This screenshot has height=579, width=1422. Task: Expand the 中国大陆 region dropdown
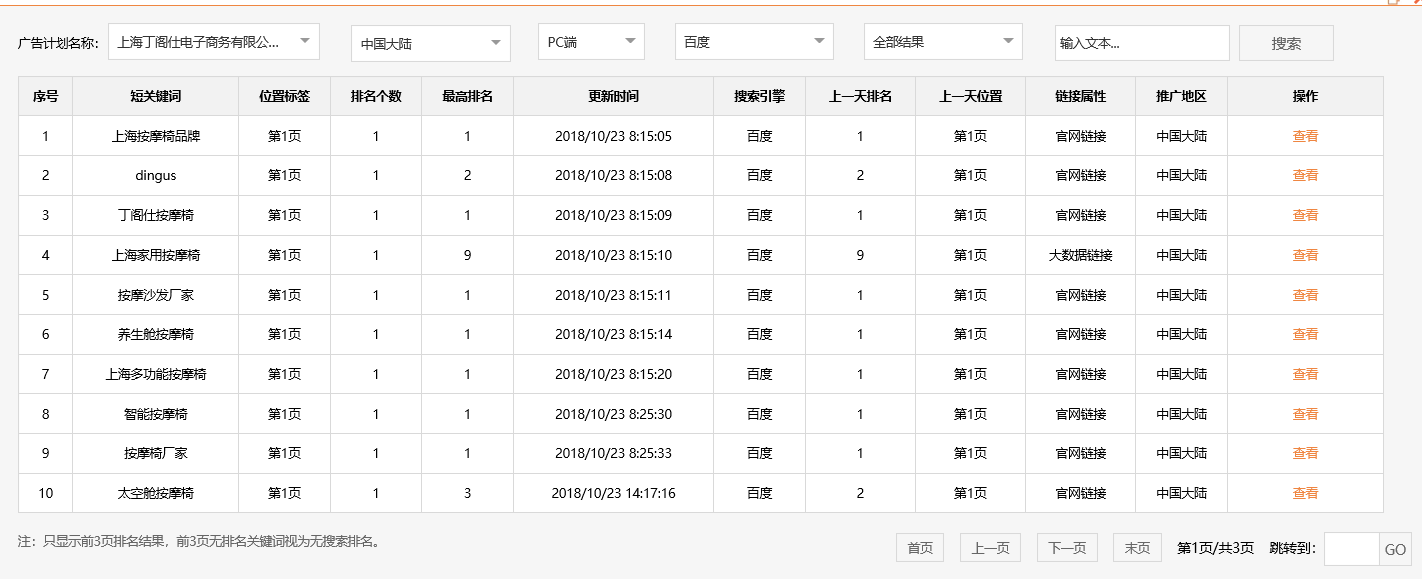tap(430, 42)
